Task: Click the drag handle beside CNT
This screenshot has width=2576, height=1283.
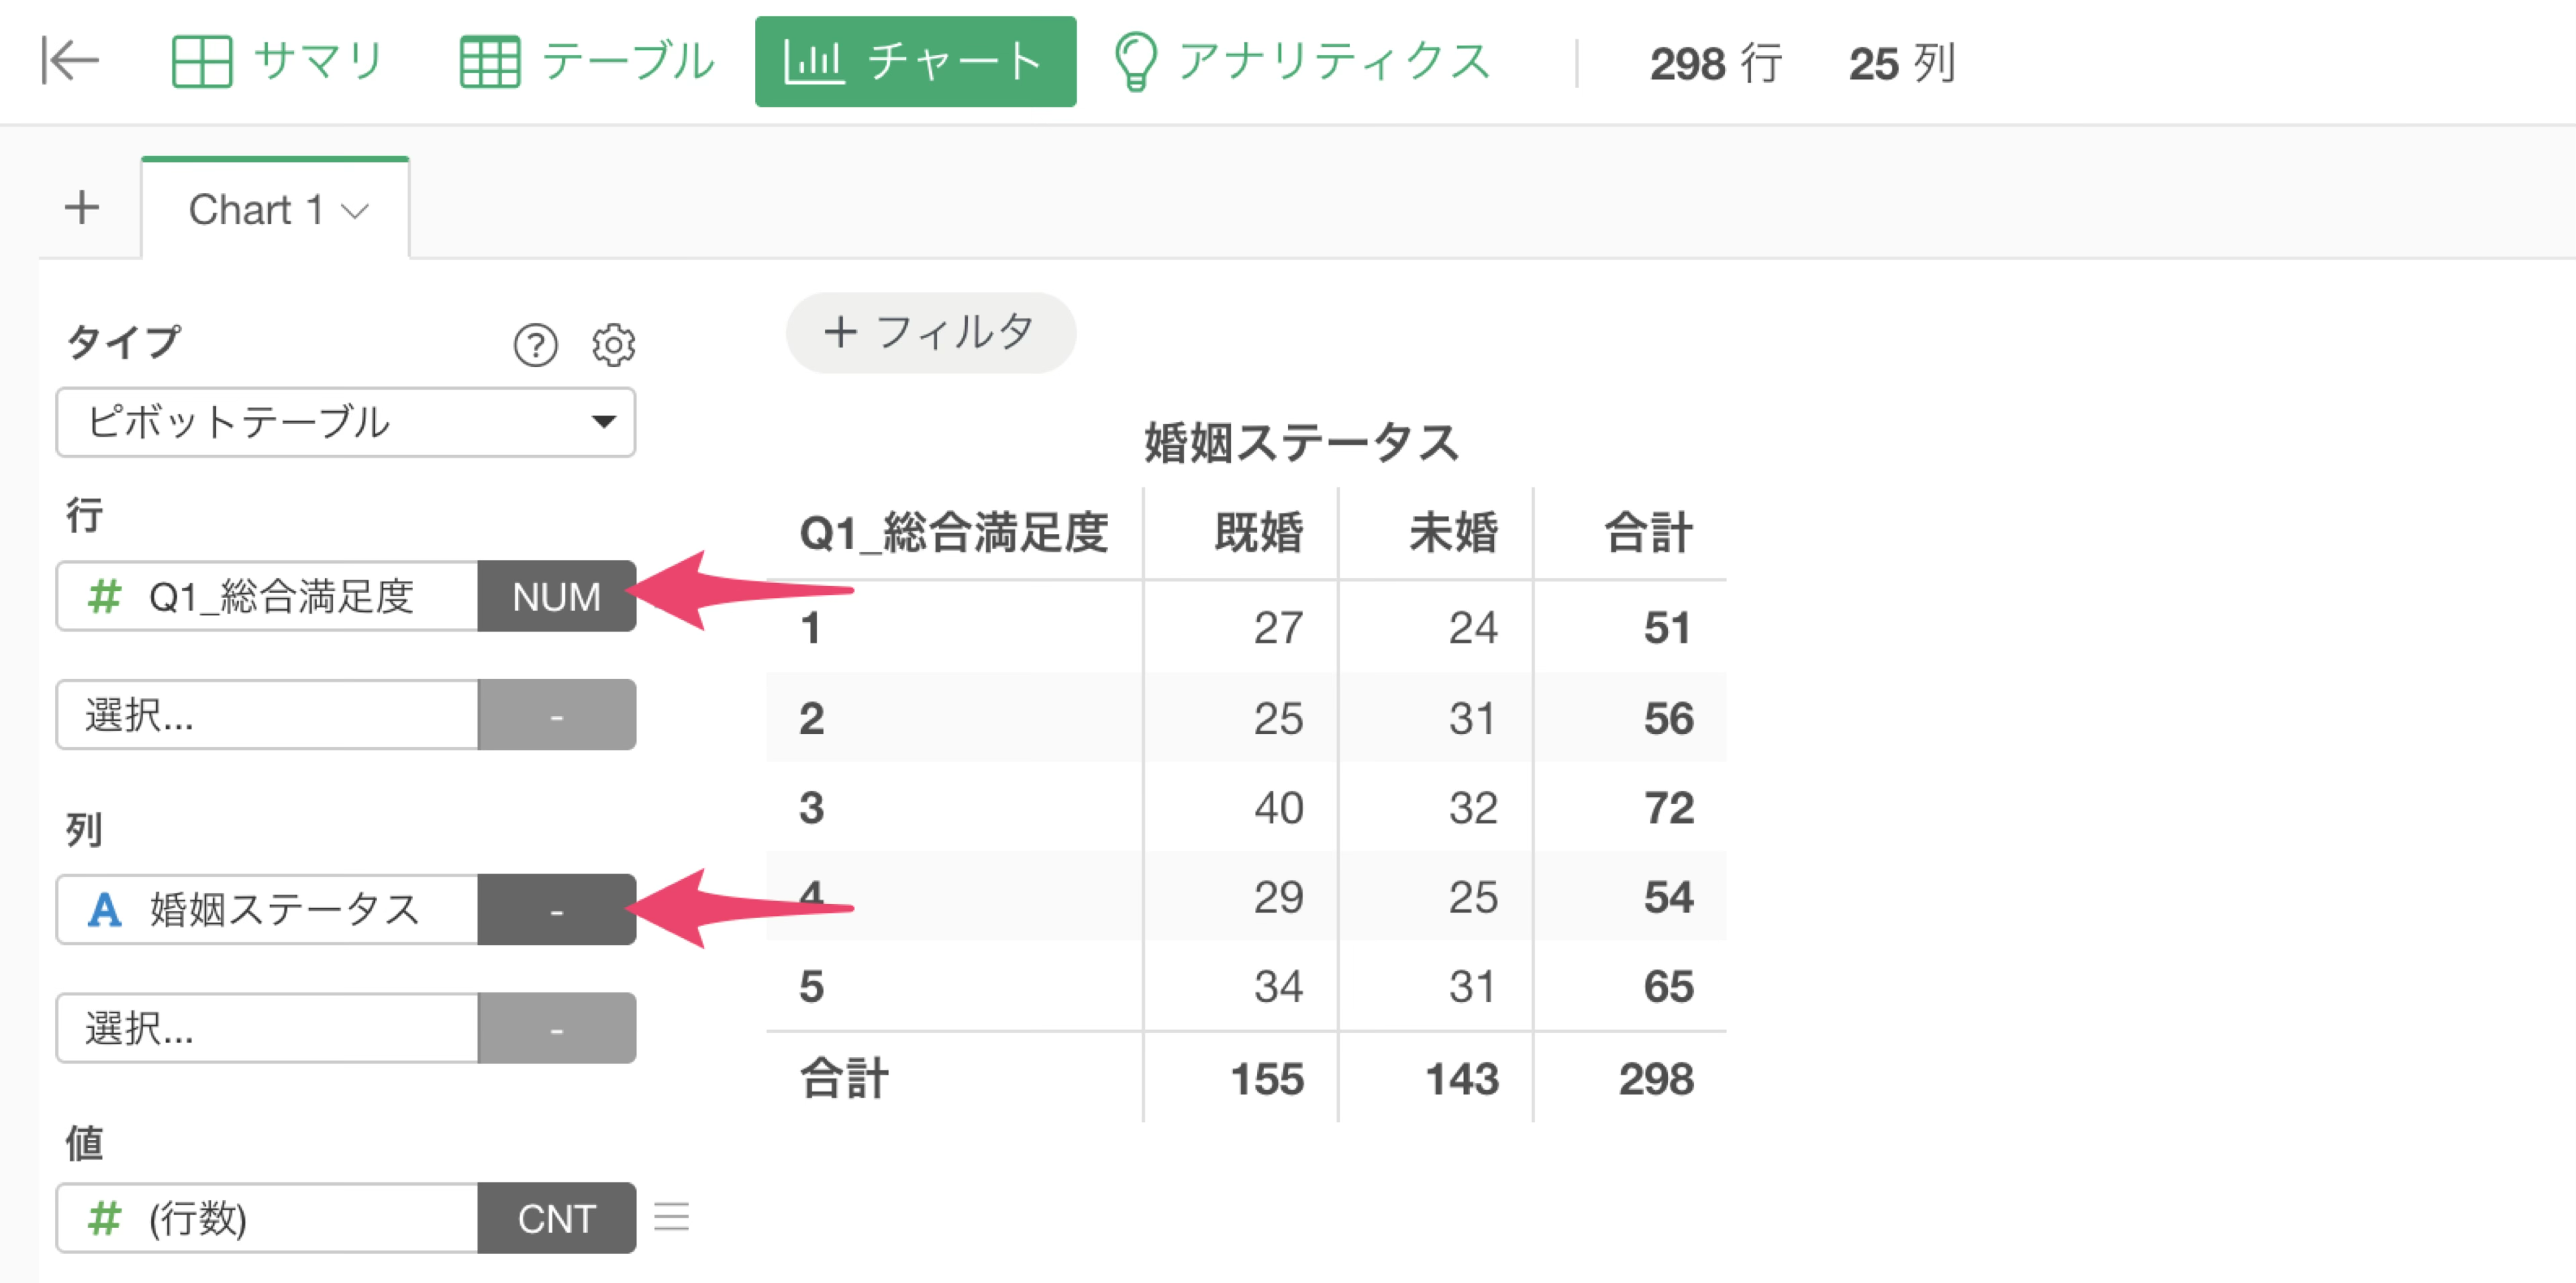Action: click(x=671, y=1217)
